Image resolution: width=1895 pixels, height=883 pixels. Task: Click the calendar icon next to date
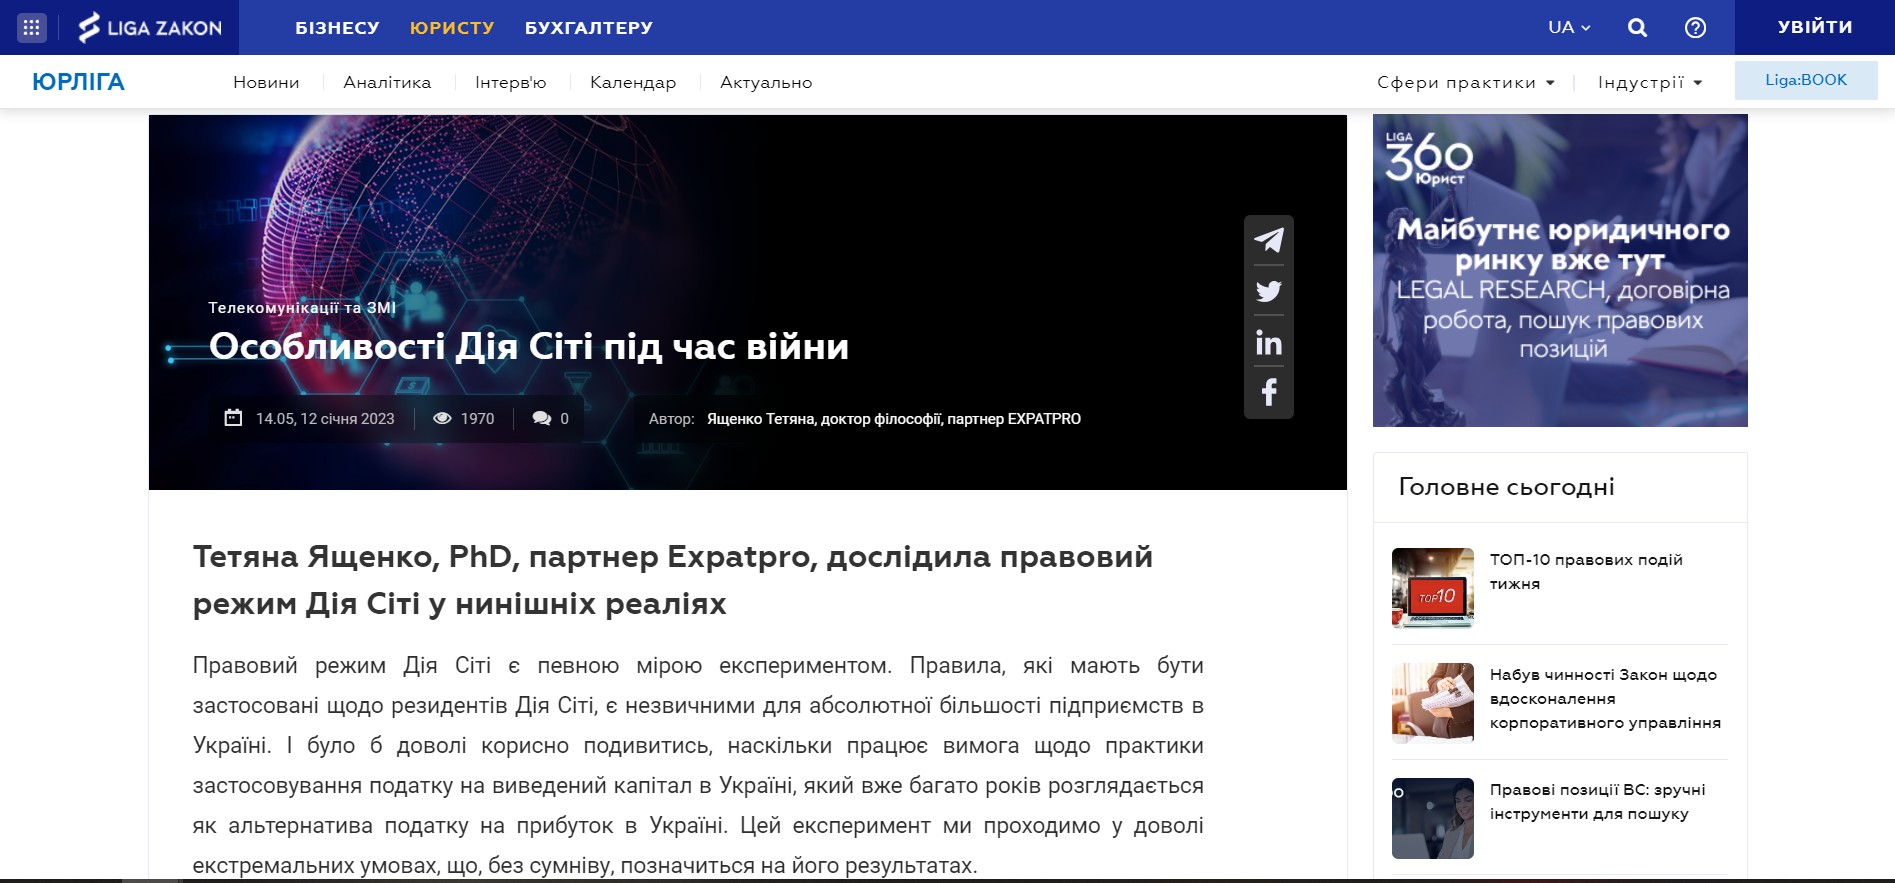[233, 418]
